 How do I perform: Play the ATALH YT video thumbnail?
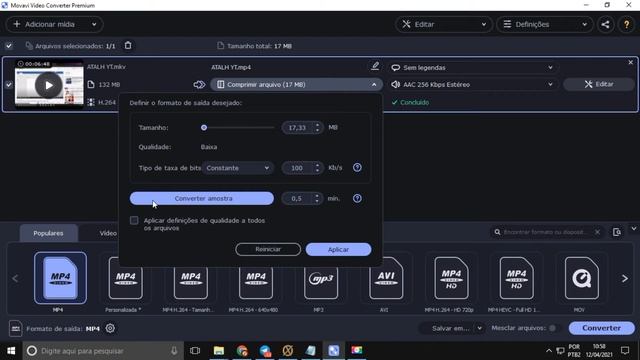click(x=49, y=85)
